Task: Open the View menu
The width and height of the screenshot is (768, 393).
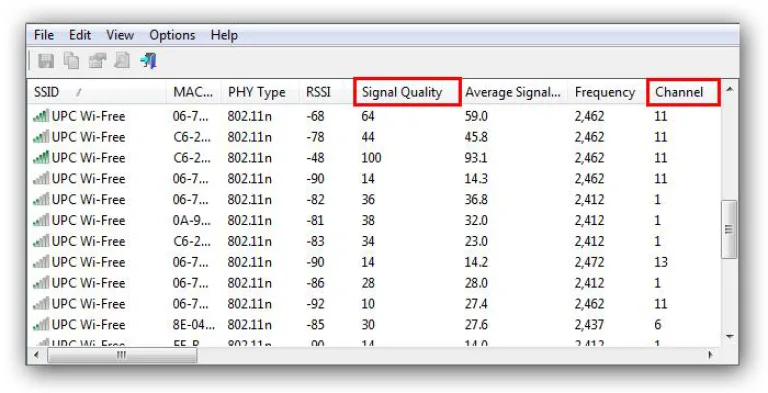Action: tap(120, 35)
